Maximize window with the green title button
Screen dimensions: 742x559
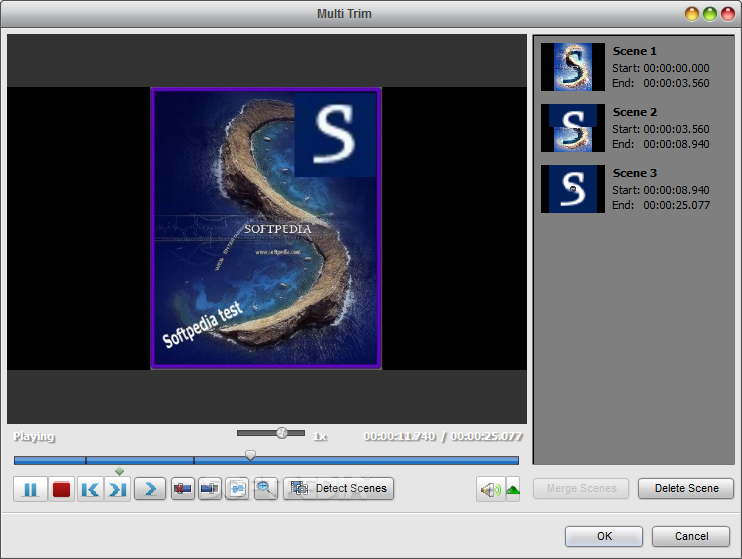coord(710,14)
